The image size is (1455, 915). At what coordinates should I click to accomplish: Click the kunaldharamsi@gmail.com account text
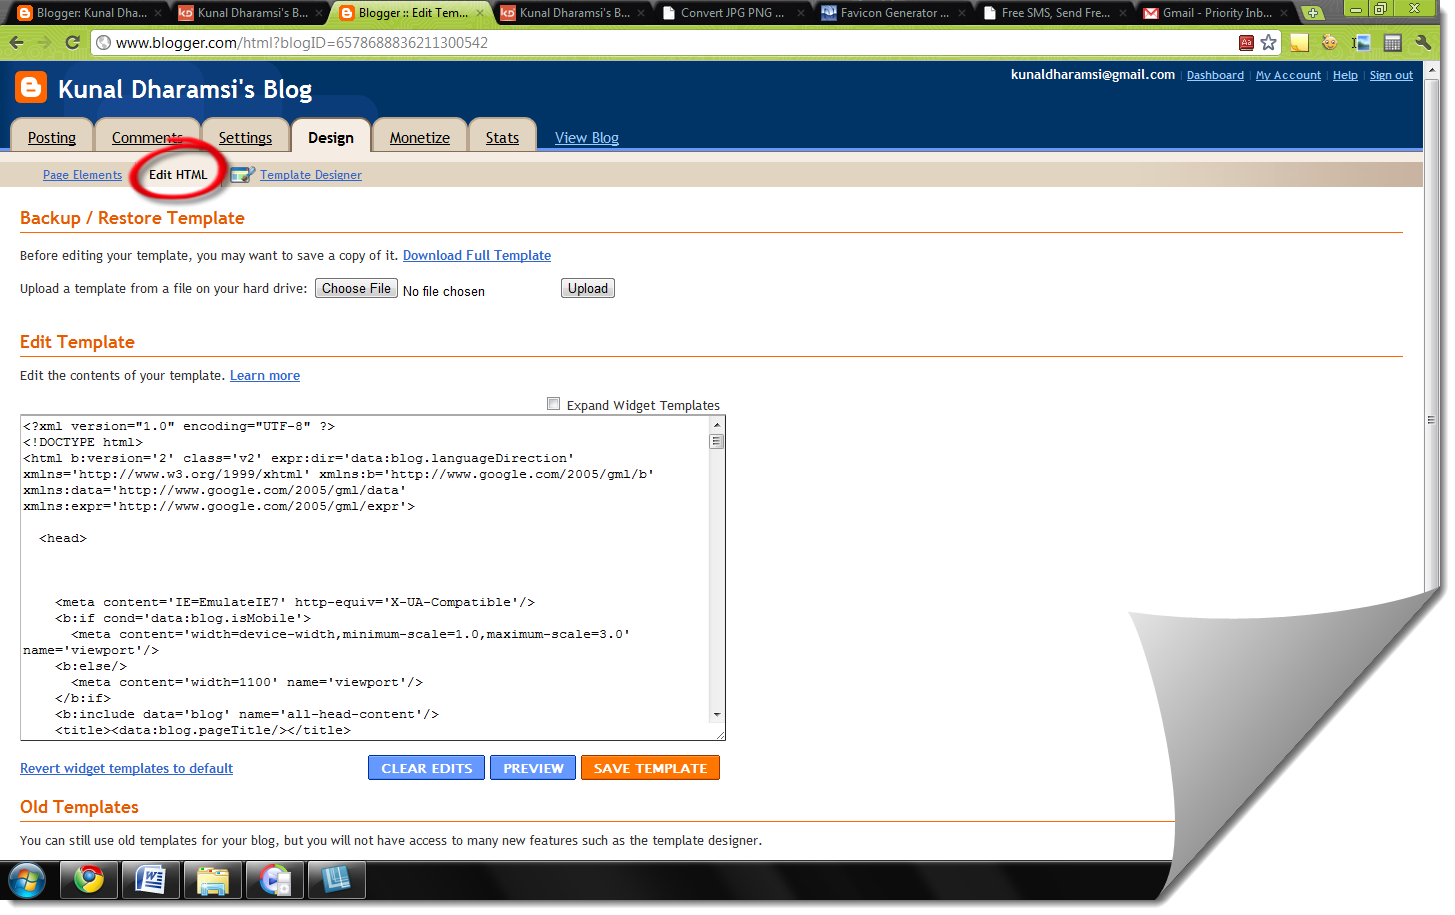tap(1093, 74)
